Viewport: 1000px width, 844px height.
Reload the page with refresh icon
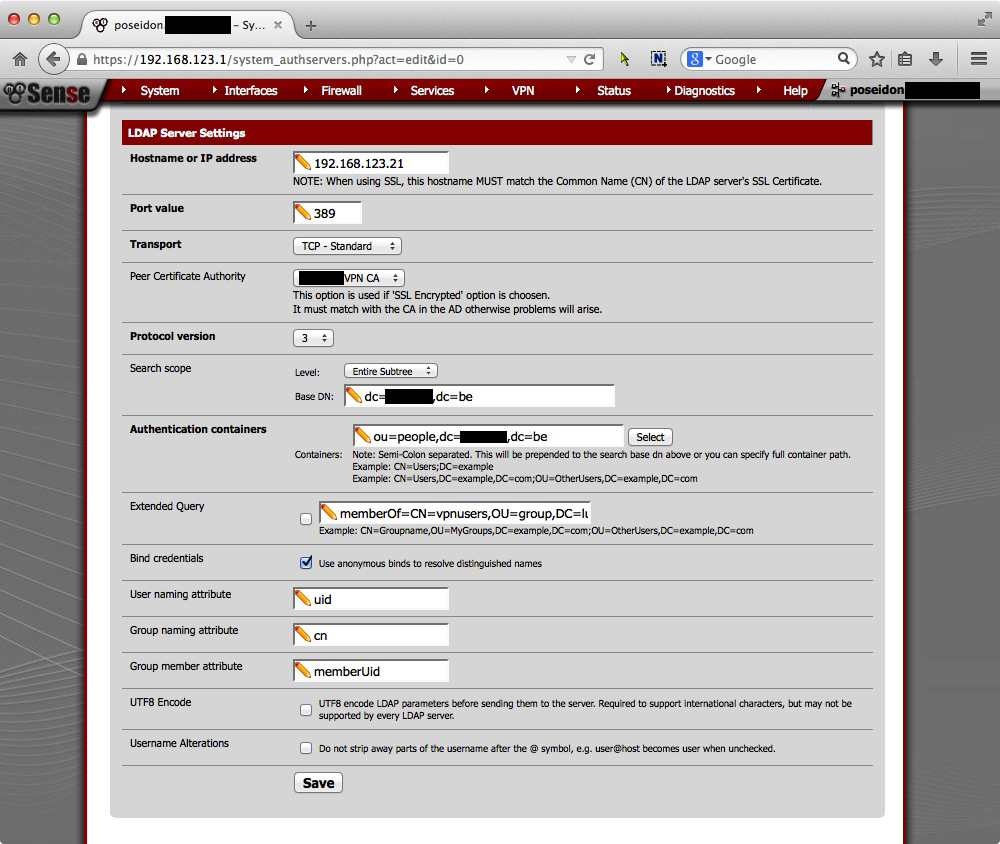click(590, 59)
